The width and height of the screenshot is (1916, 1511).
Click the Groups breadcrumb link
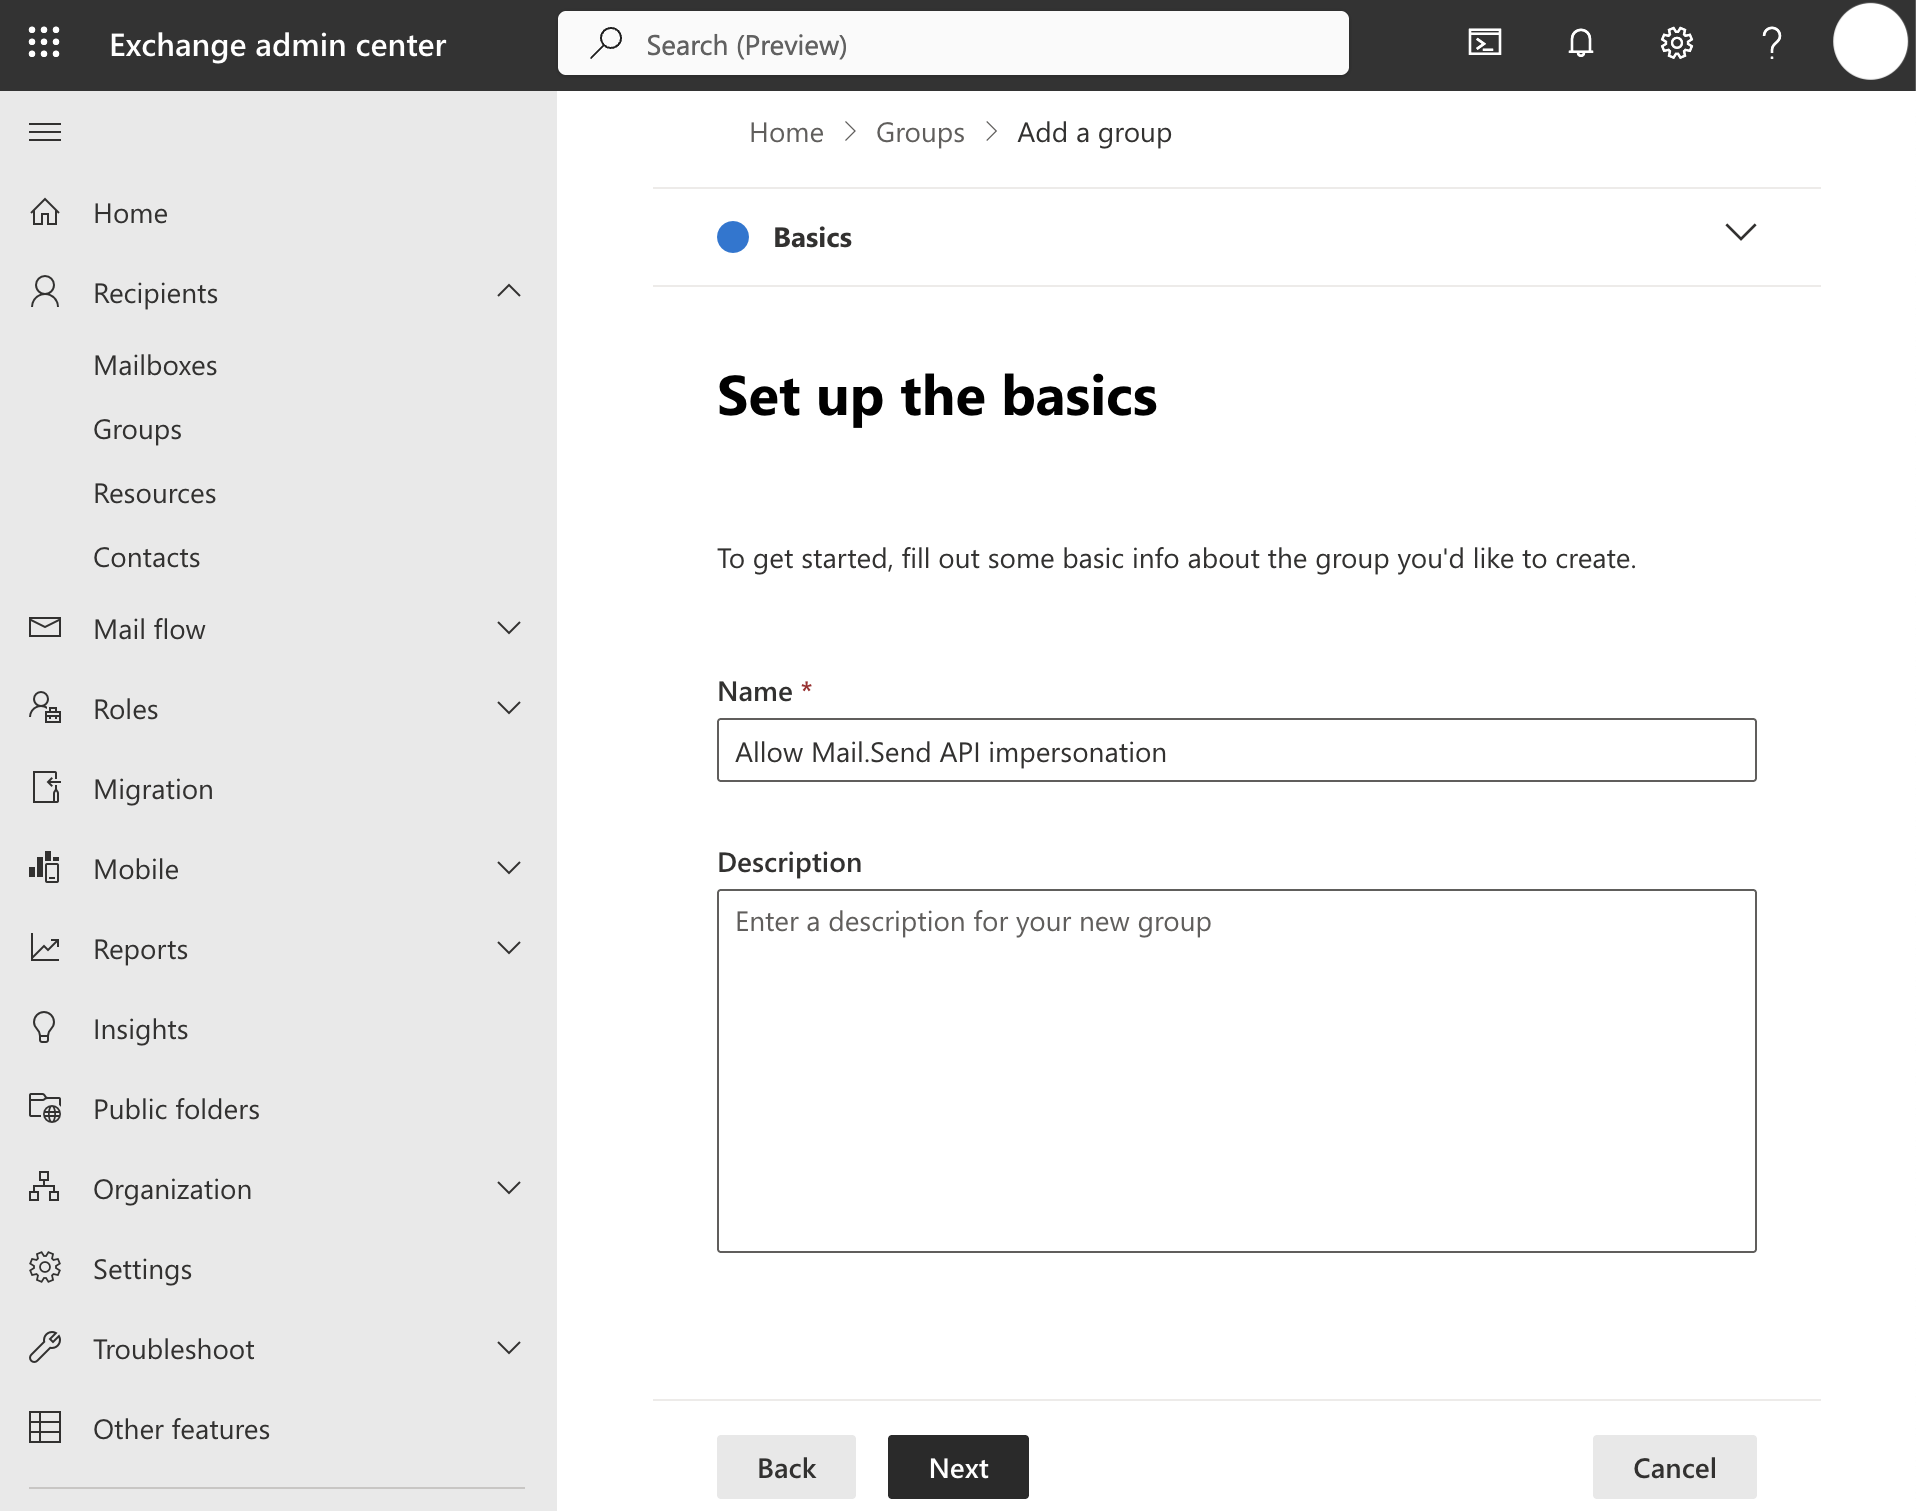point(919,132)
